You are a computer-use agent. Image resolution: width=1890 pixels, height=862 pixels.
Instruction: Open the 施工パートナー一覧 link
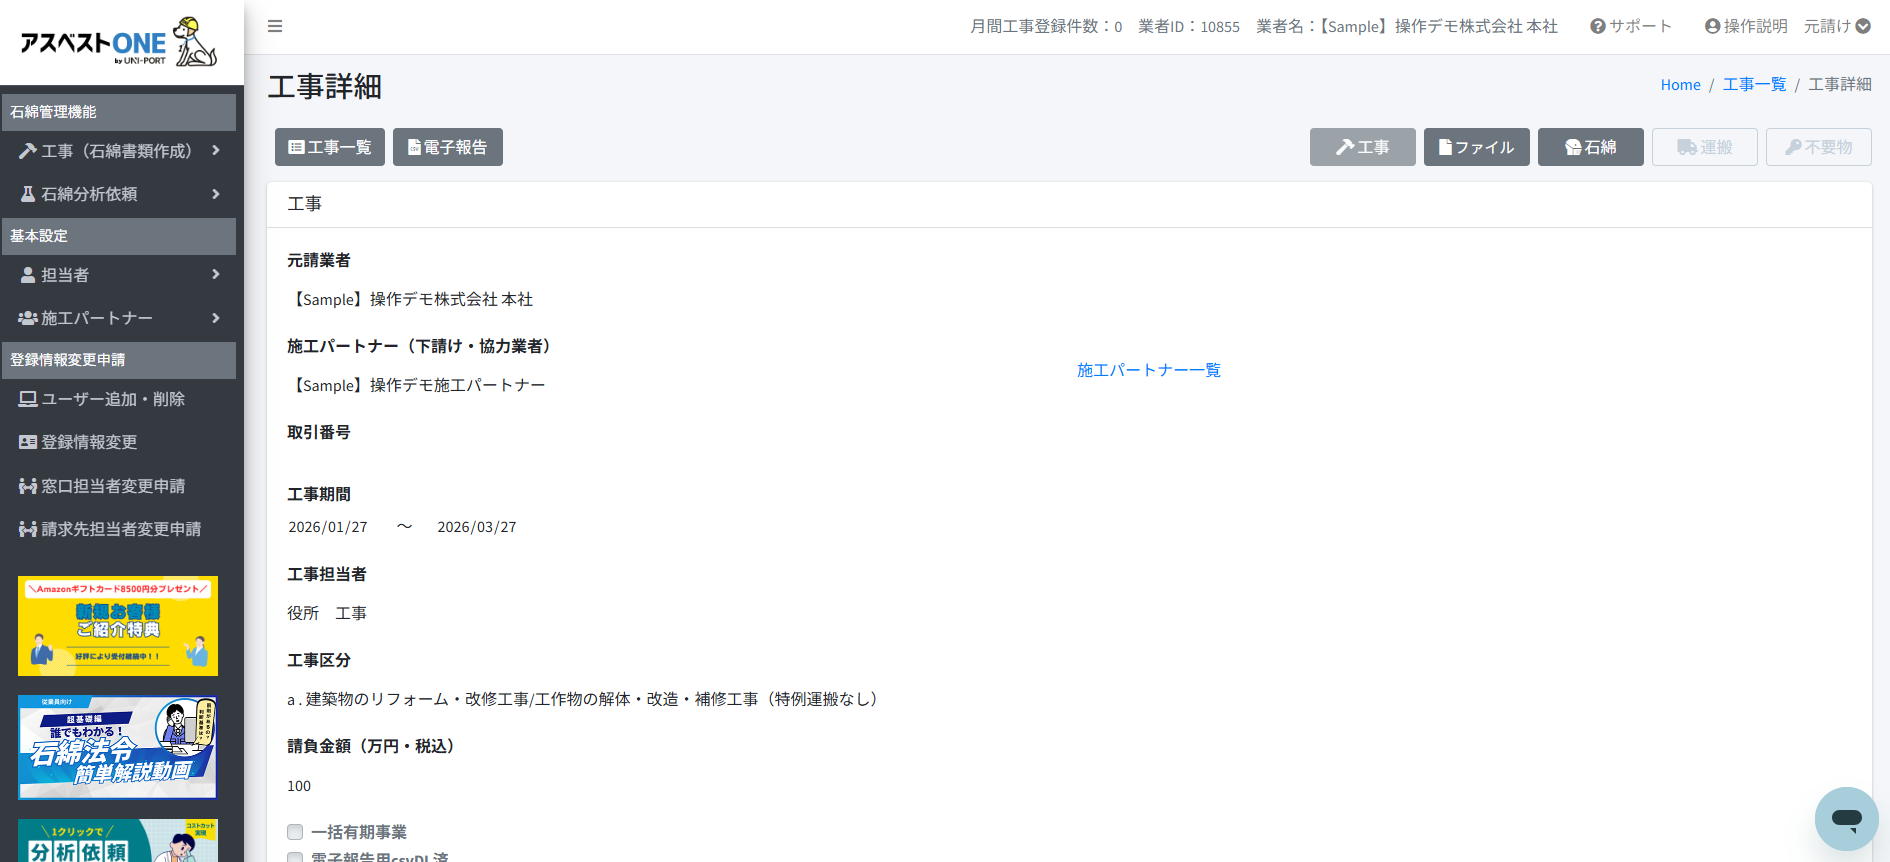1148,370
